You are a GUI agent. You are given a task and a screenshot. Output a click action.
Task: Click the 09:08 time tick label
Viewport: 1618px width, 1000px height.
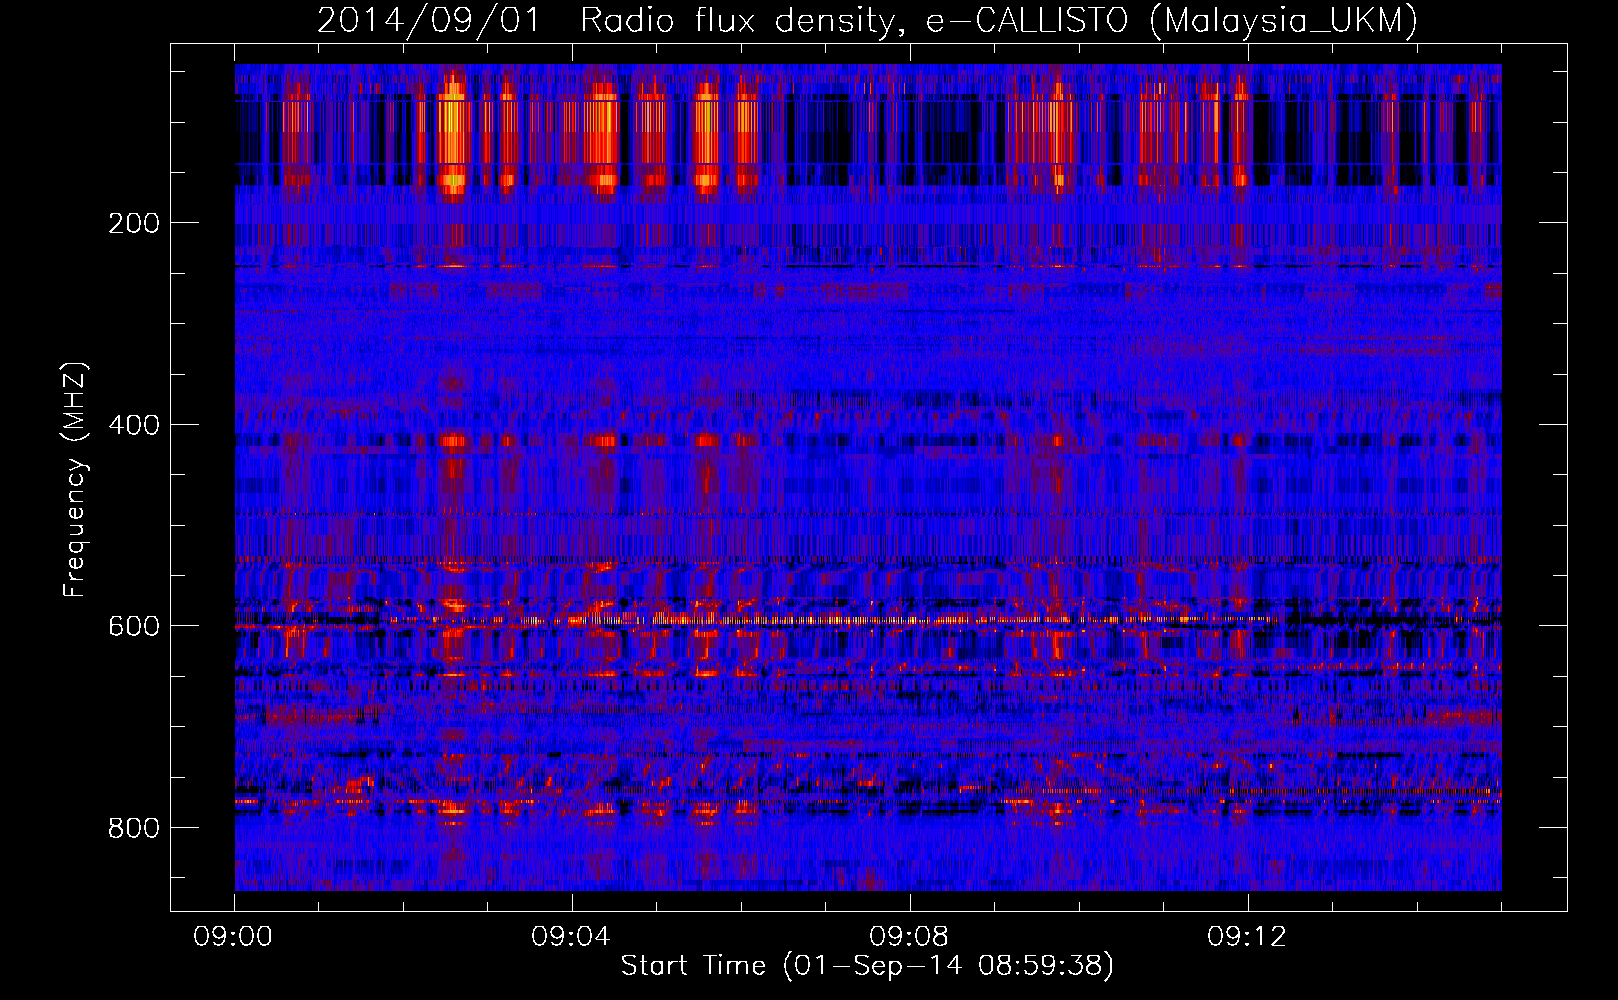(x=909, y=937)
